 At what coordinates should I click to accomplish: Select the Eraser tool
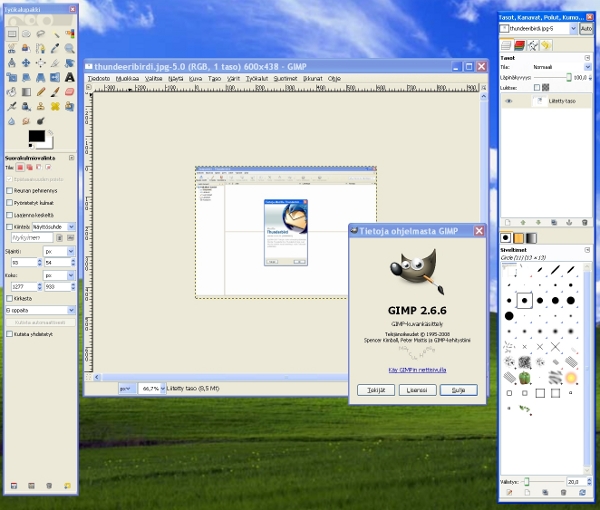click(69, 92)
